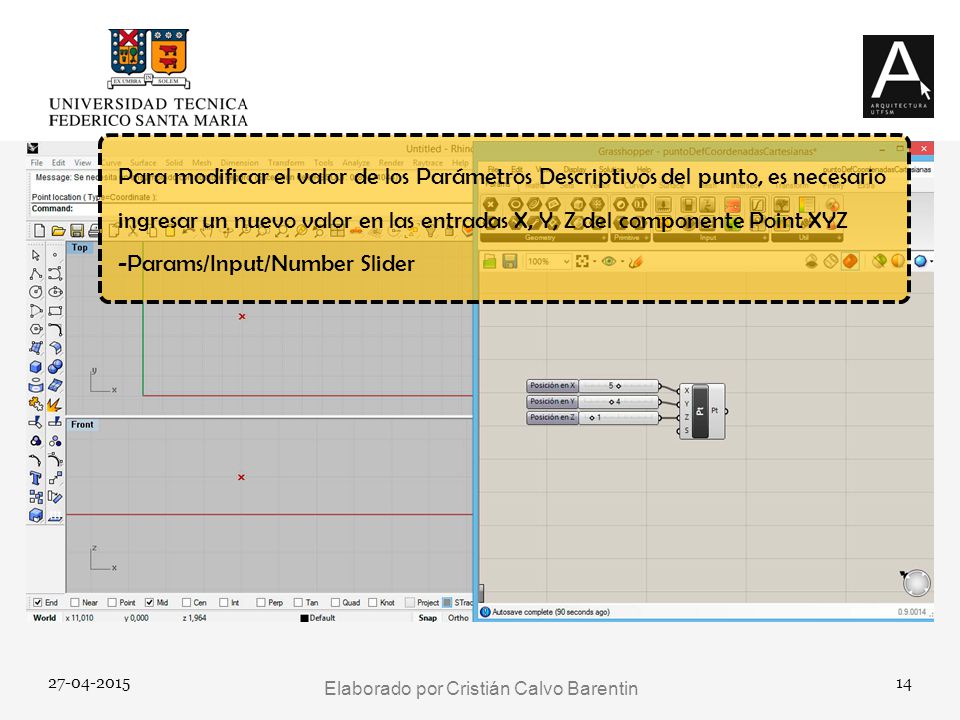Select the Trim tool icon

coord(36,422)
